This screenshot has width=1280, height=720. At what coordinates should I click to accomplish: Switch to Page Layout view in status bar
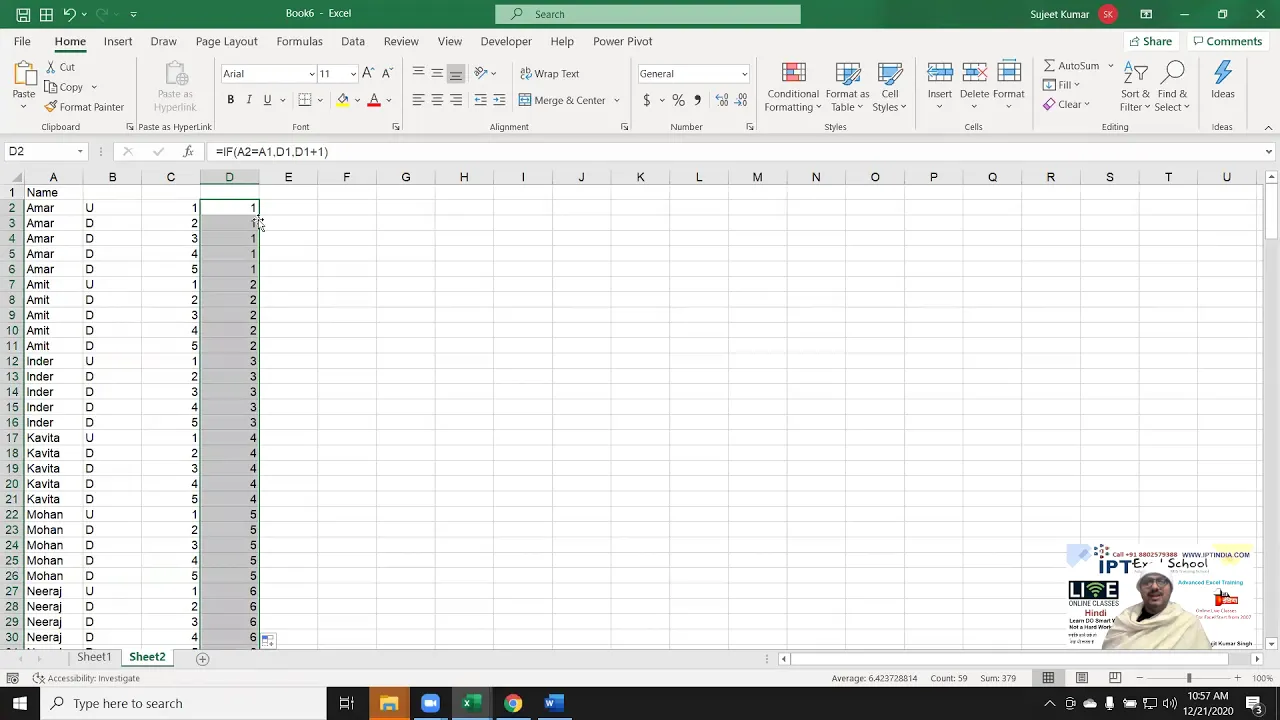click(x=1082, y=678)
